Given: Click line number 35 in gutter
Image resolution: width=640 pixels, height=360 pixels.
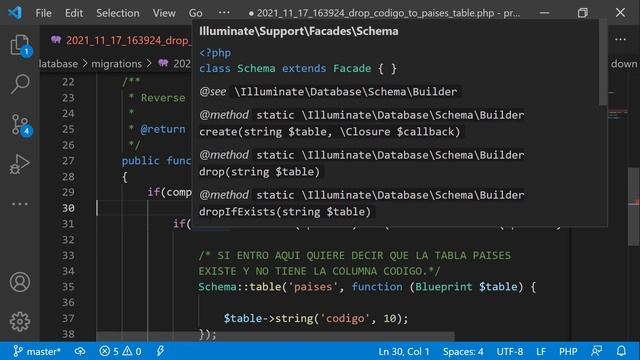Looking at the screenshot, I should (68, 287).
